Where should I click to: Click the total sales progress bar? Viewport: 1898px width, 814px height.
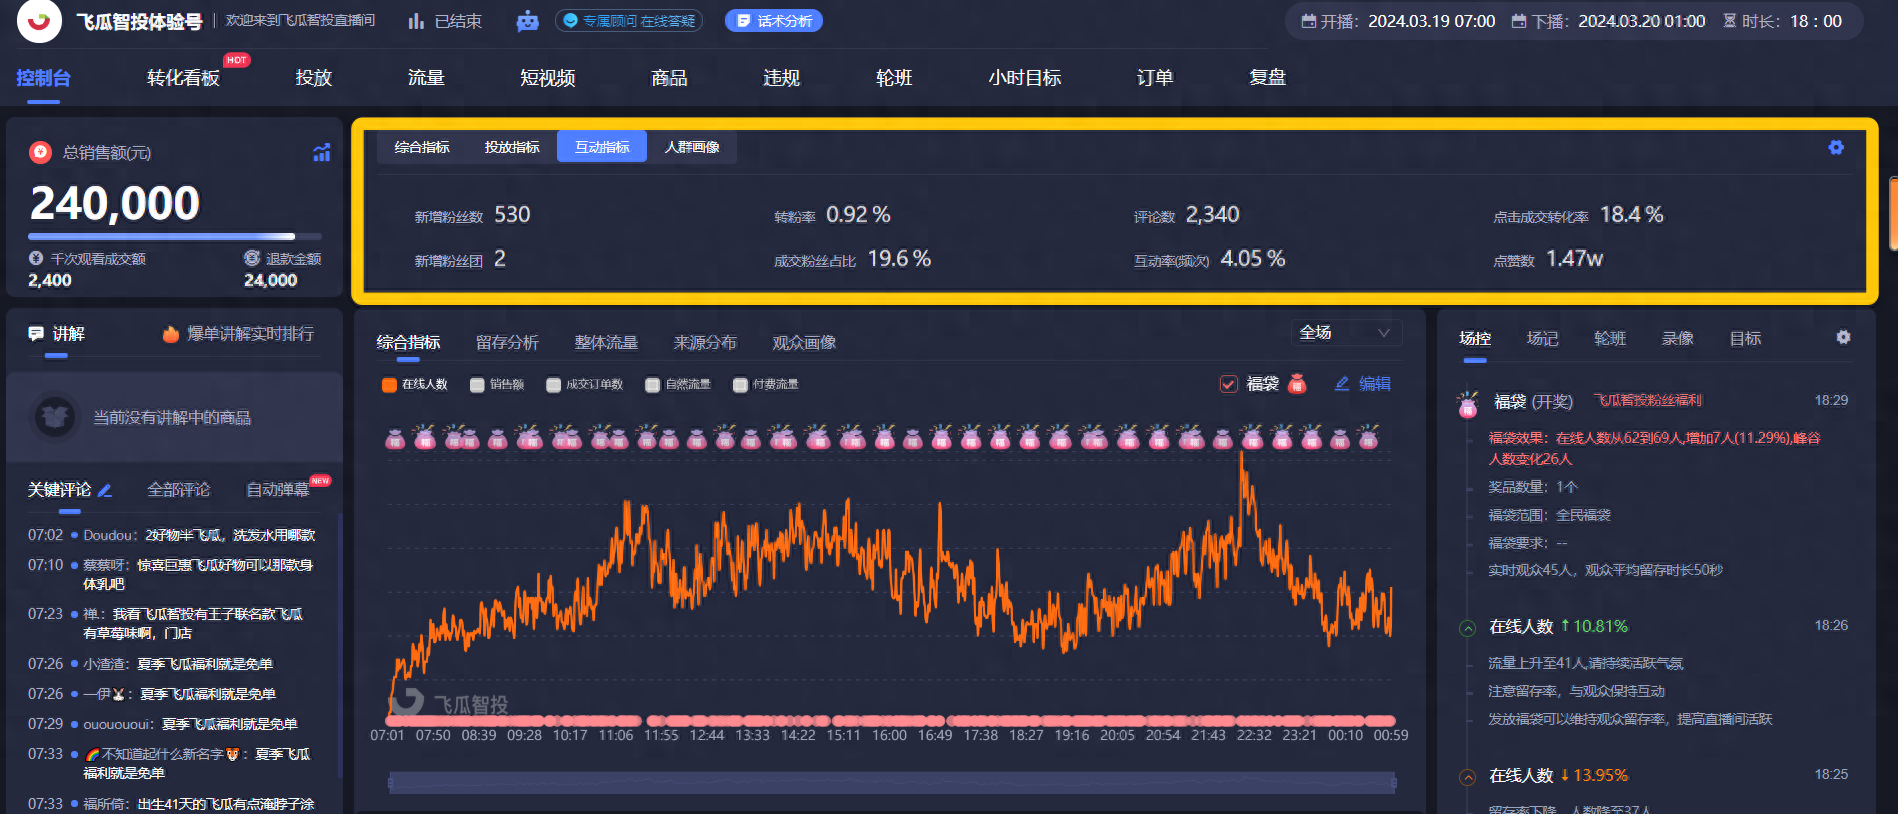click(x=175, y=237)
